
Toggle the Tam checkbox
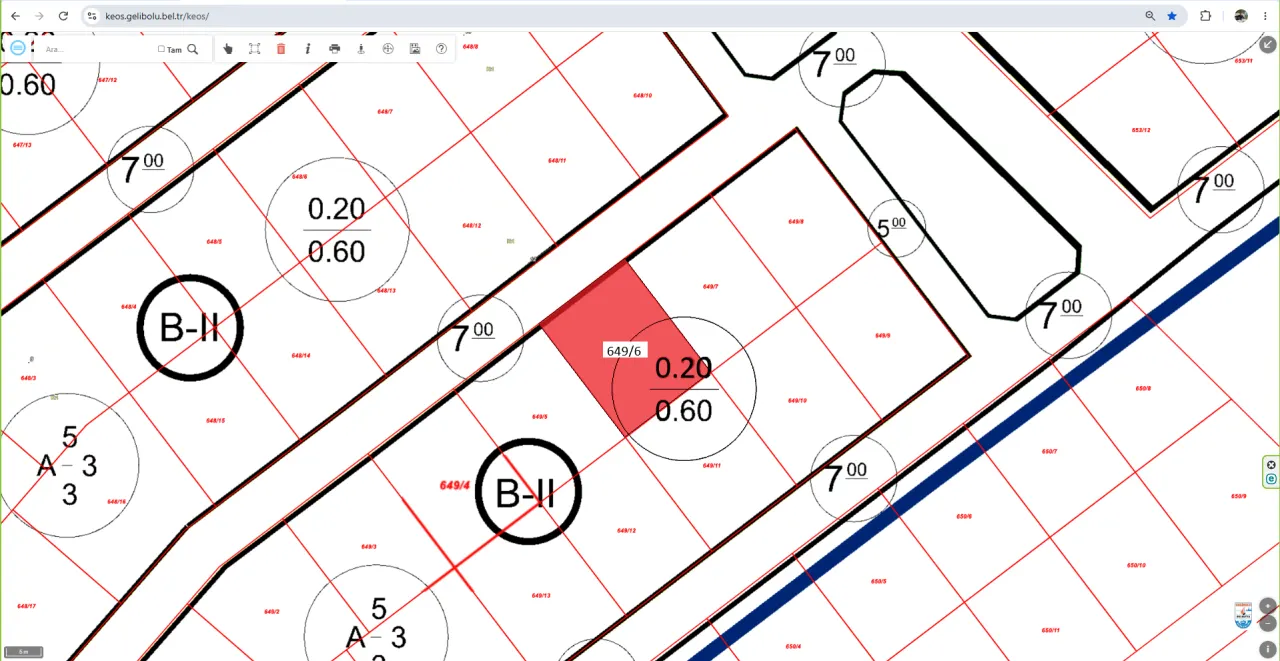[x=161, y=49]
